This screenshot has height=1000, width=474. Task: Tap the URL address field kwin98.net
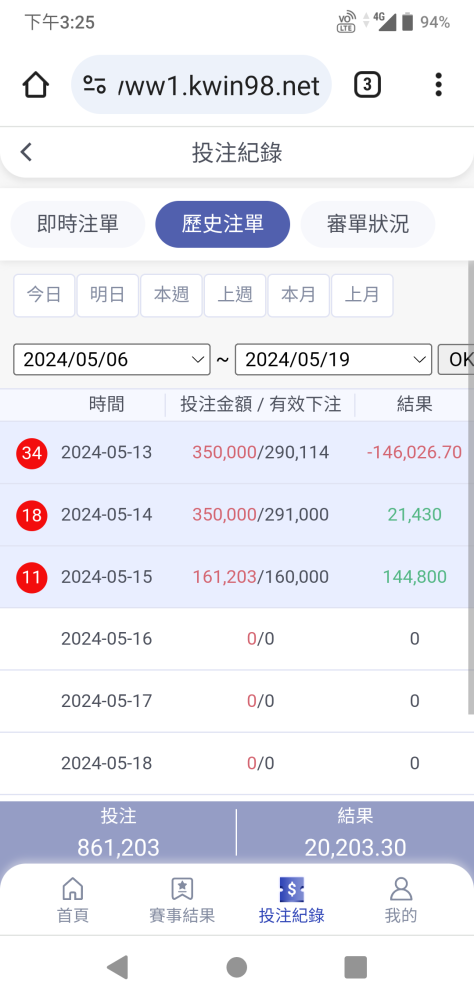click(x=202, y=85)
